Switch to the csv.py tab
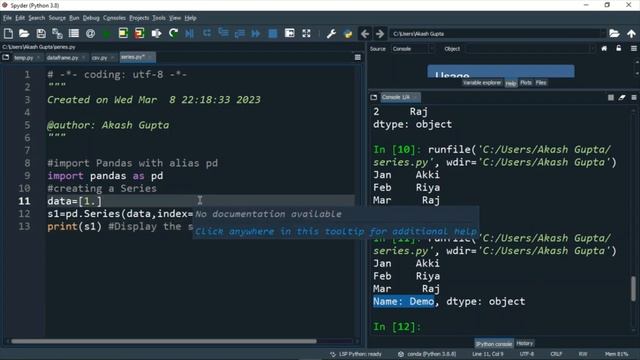Image resolution: width=640 pixels, height=360 pixels. [99, 58]
